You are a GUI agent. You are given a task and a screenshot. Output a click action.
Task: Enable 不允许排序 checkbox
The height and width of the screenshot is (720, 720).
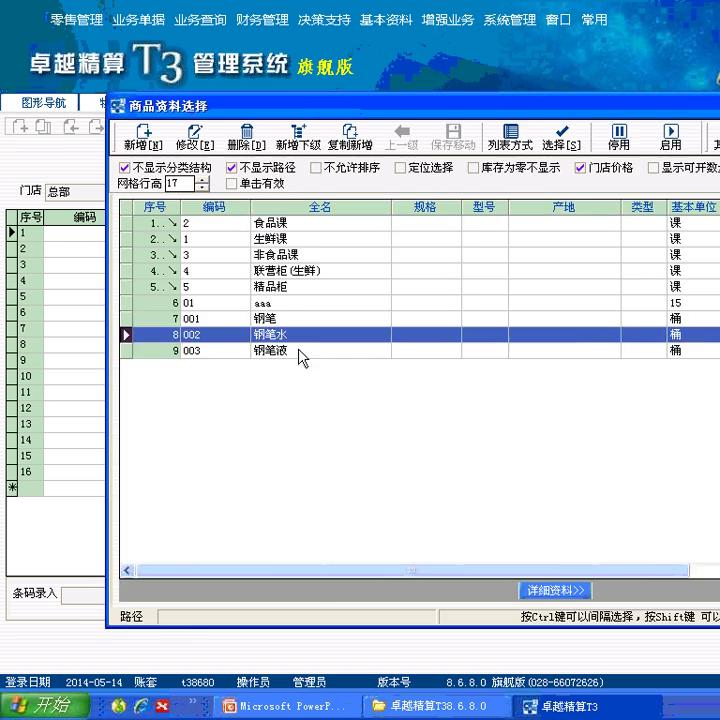(x=315, y=168)
